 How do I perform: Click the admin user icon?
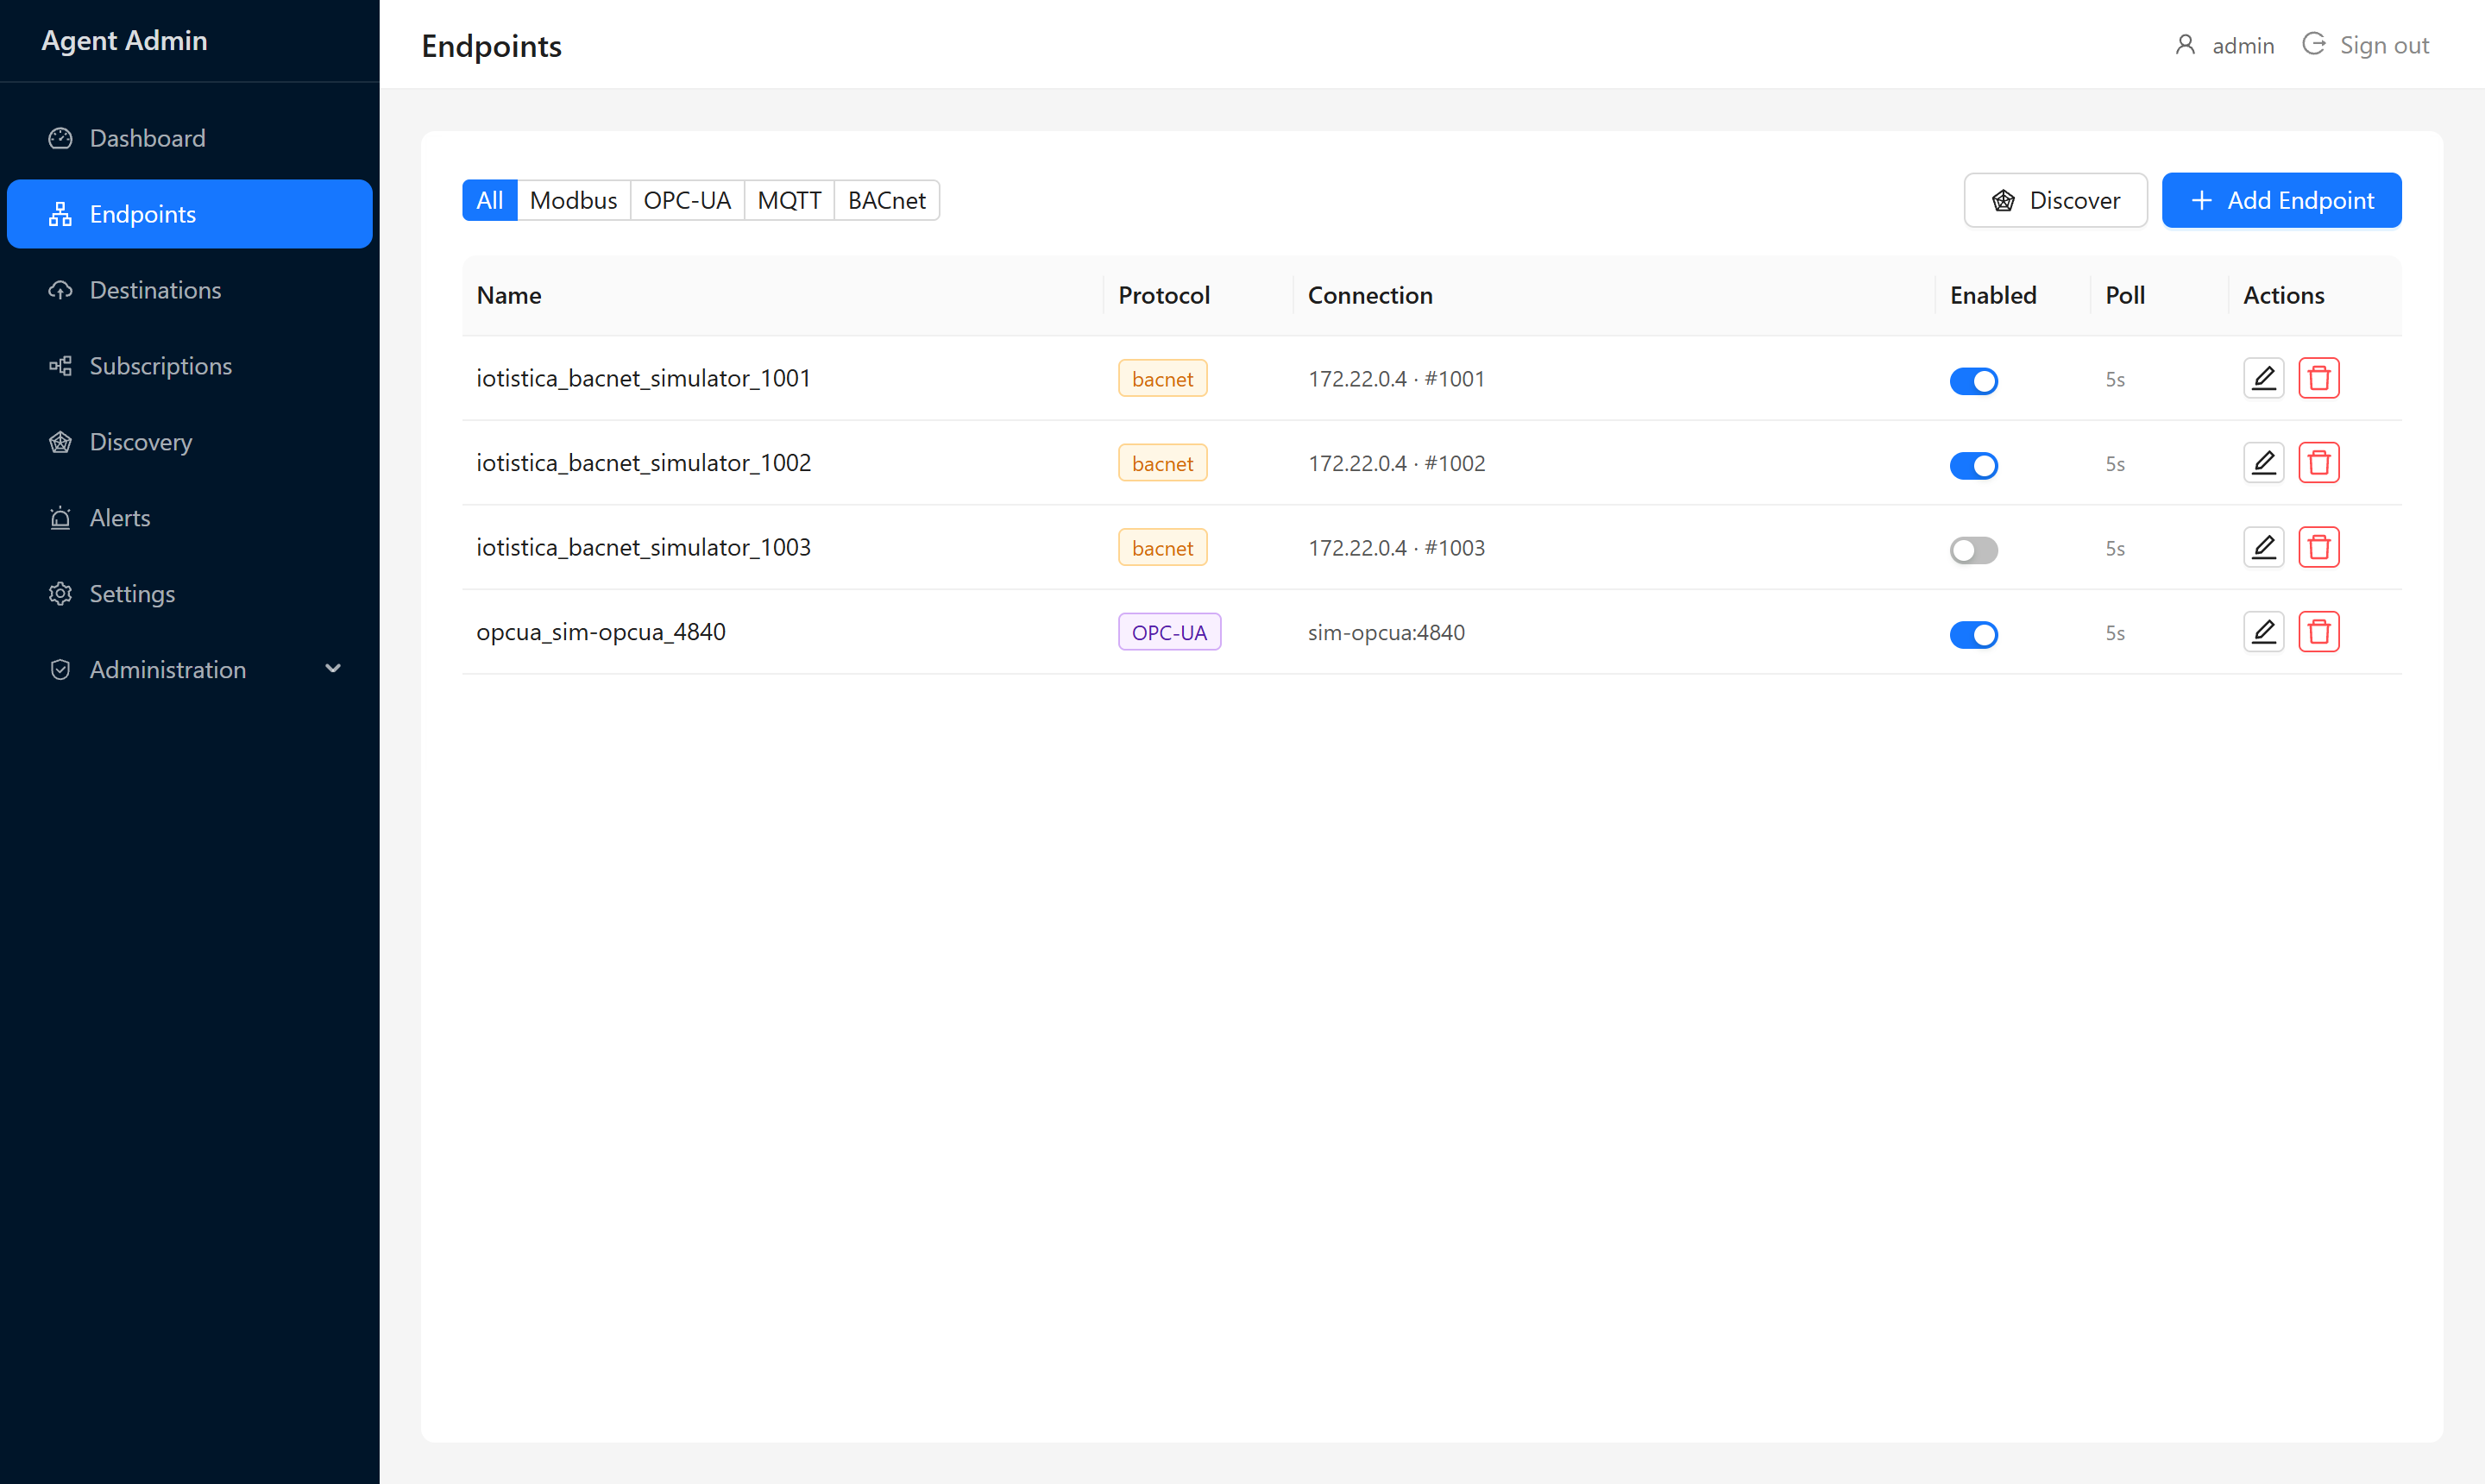(2185, 45)
